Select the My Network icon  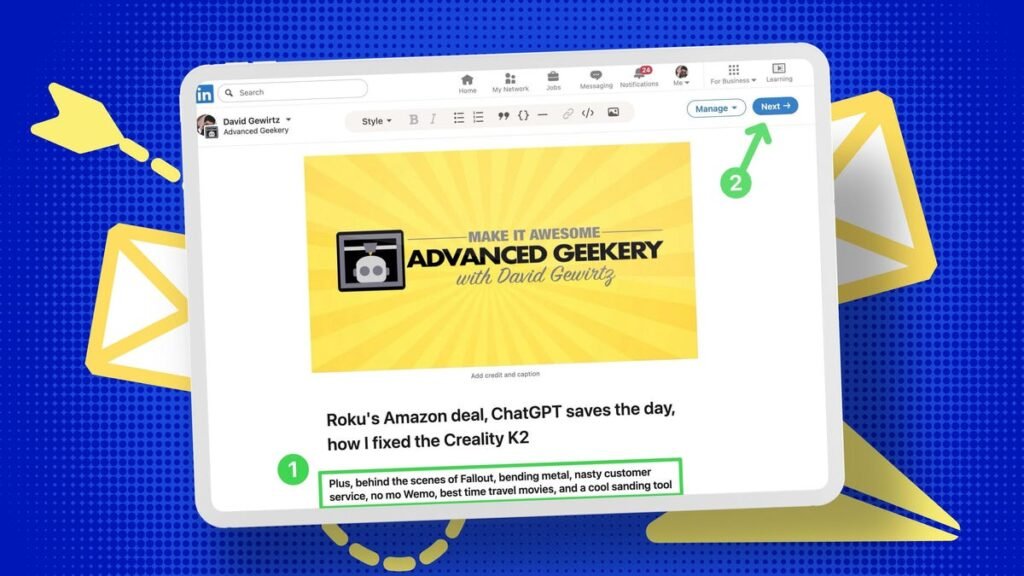pos(509,76)
